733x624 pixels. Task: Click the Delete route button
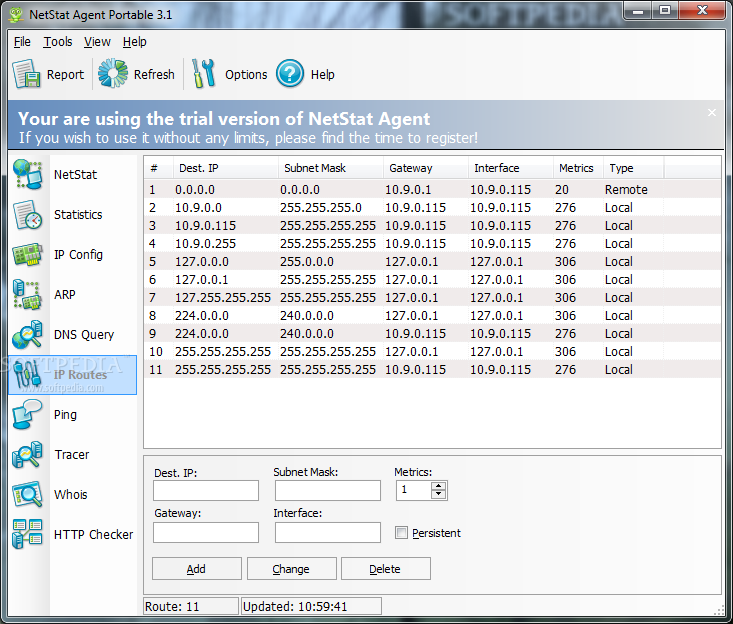(x=385, y=569)
